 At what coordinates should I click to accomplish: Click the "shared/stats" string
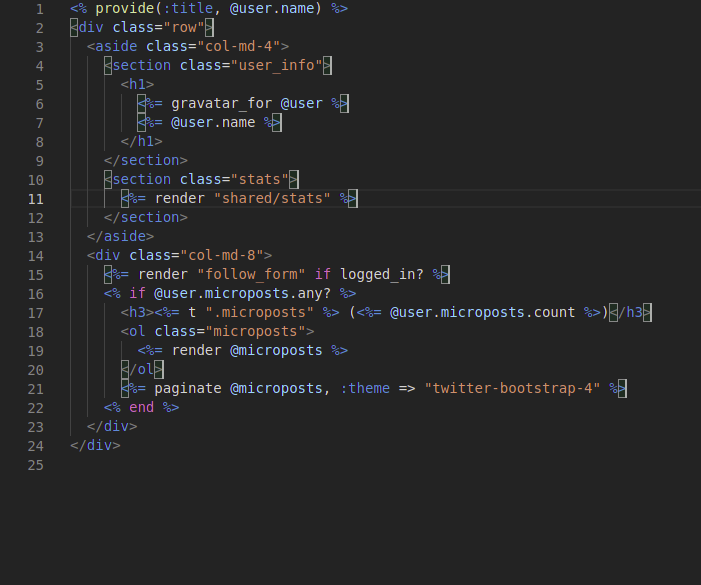(272, 198)
